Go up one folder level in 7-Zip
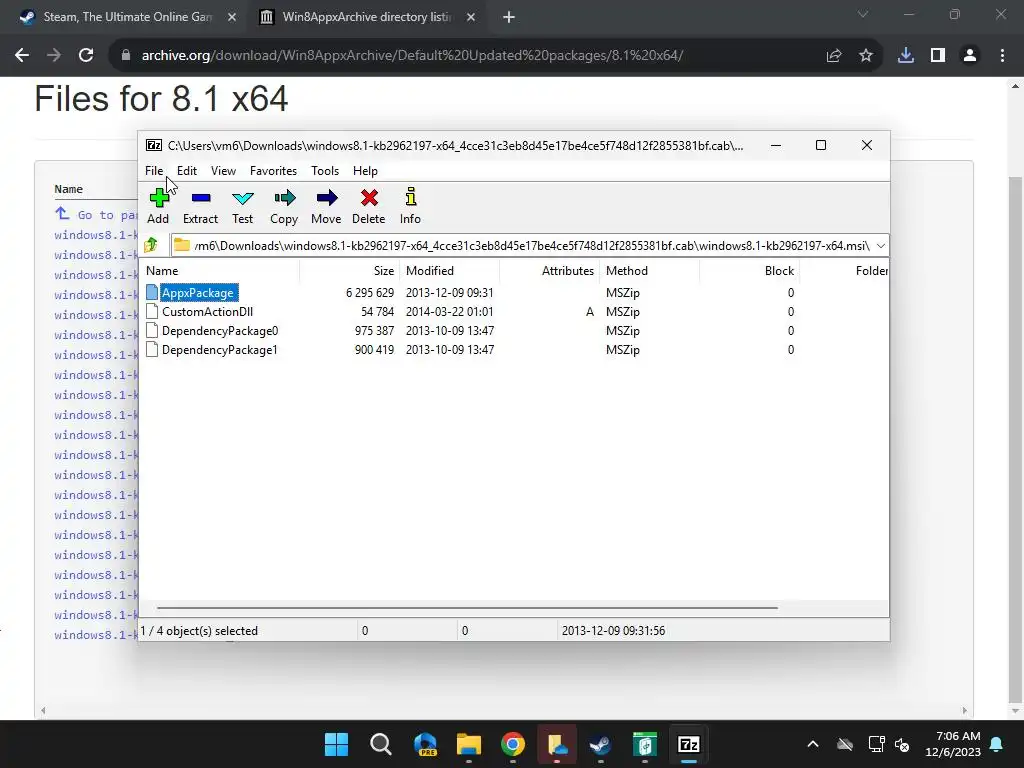 pyautogui.click(x=151, y=246)
